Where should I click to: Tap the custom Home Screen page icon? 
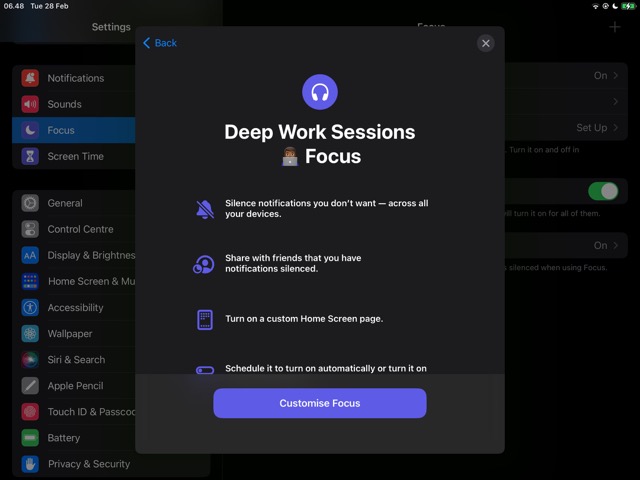tap(205, 319)
